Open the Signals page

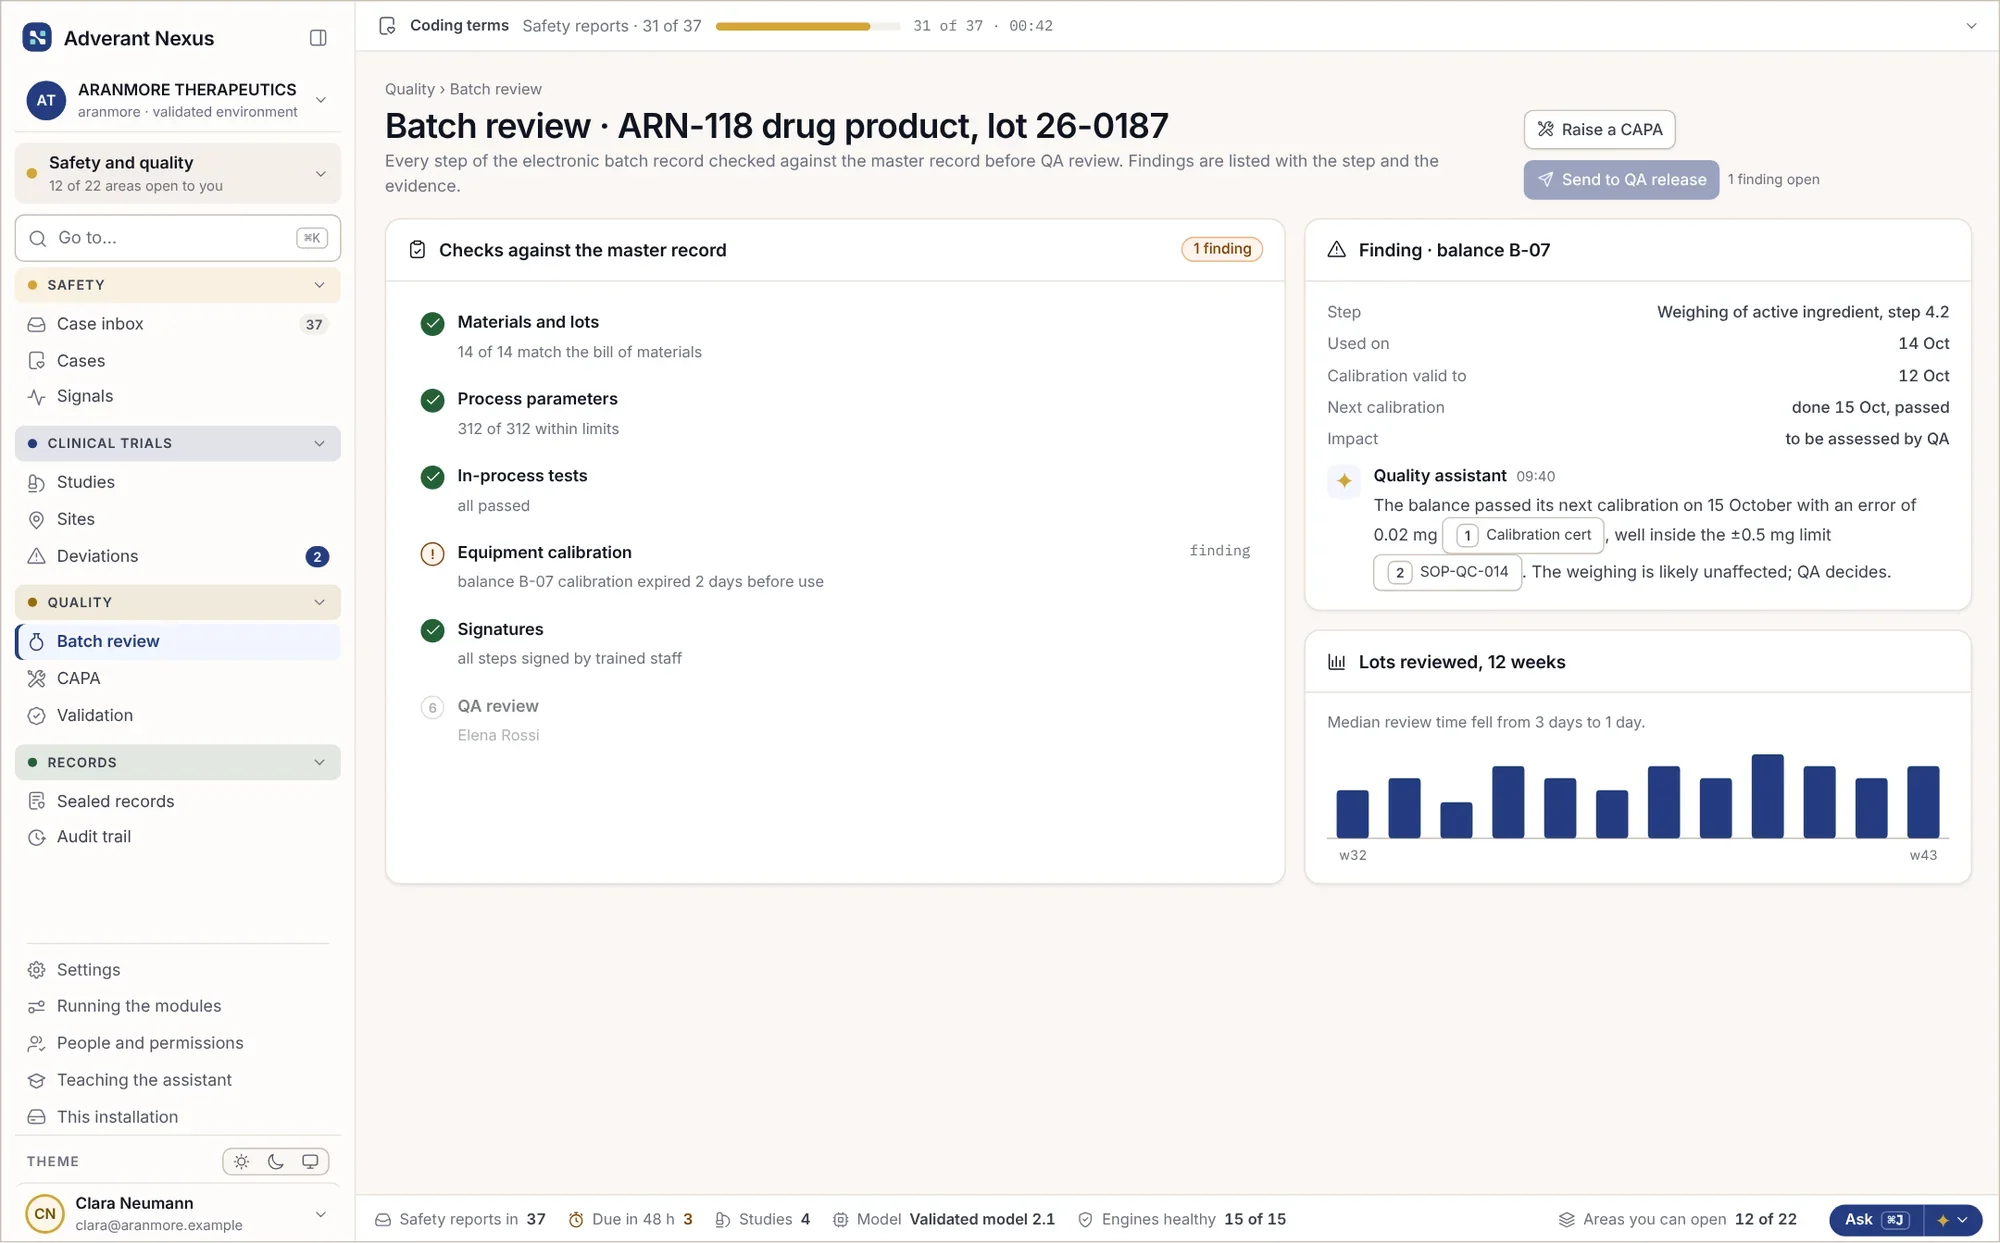point(178,397)
